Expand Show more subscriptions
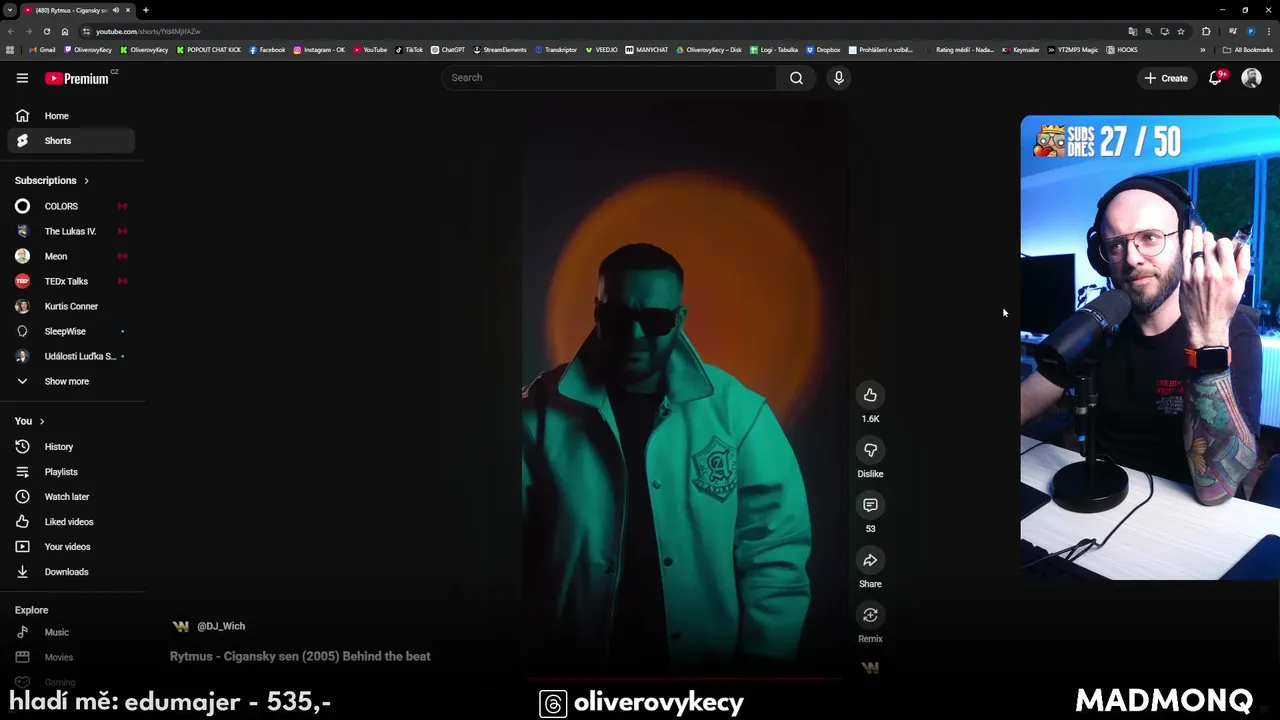The image size is (1280, 720). point(71,381)
